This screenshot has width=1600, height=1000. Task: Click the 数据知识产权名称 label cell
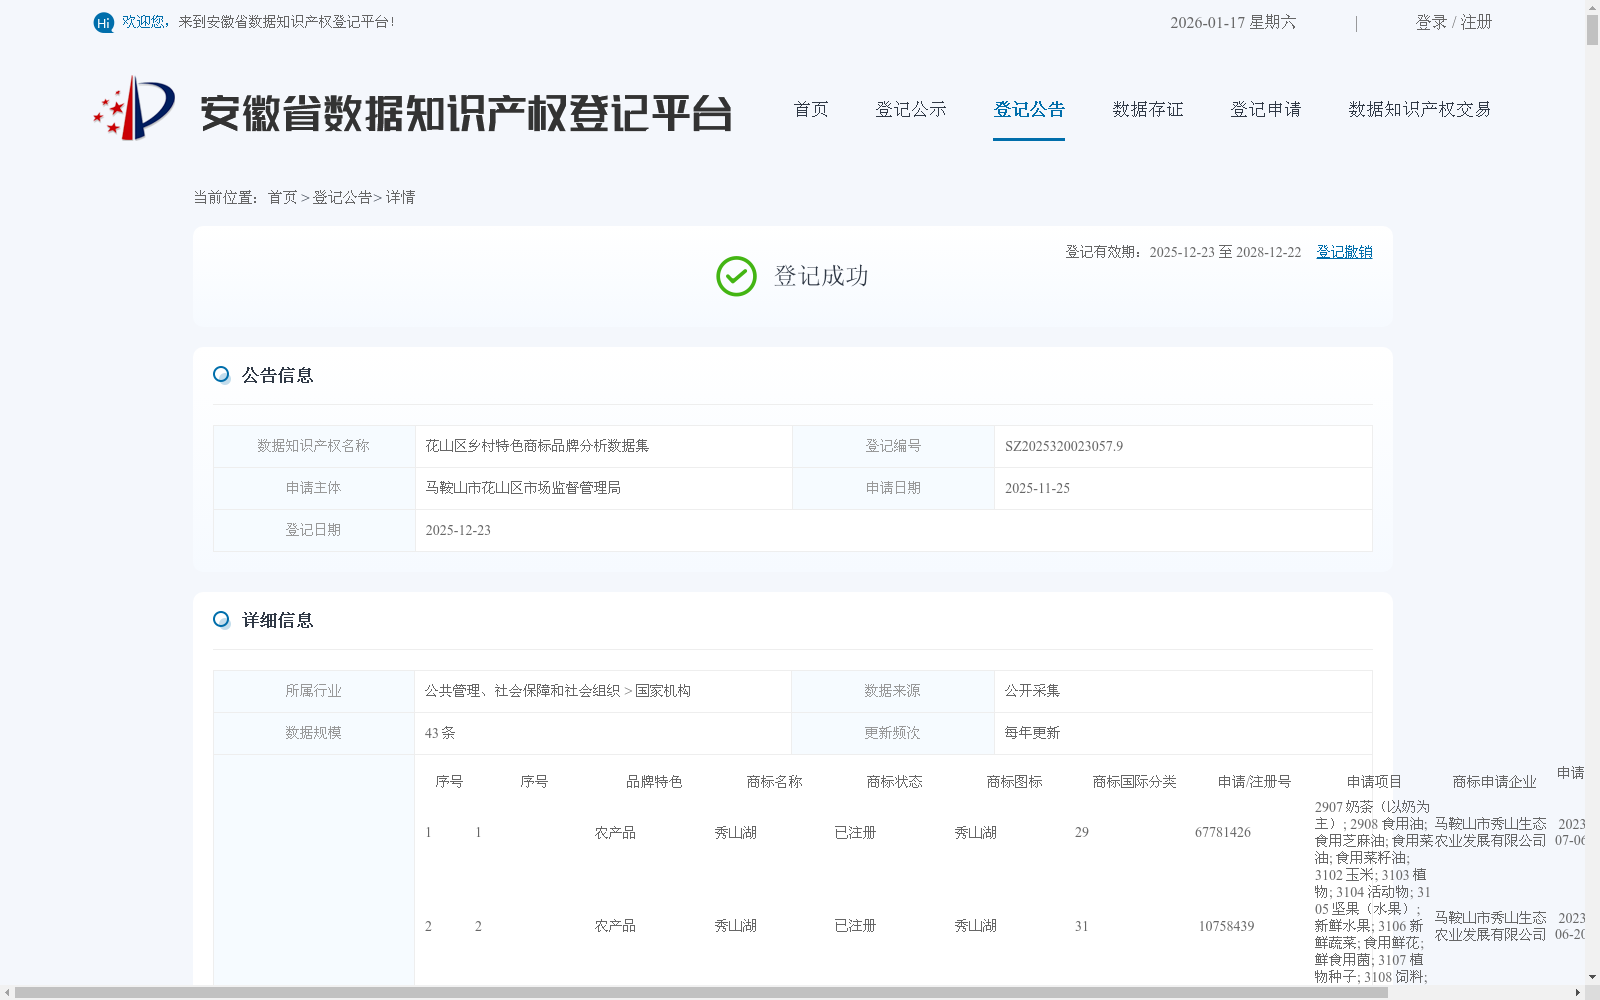[314, 446]
